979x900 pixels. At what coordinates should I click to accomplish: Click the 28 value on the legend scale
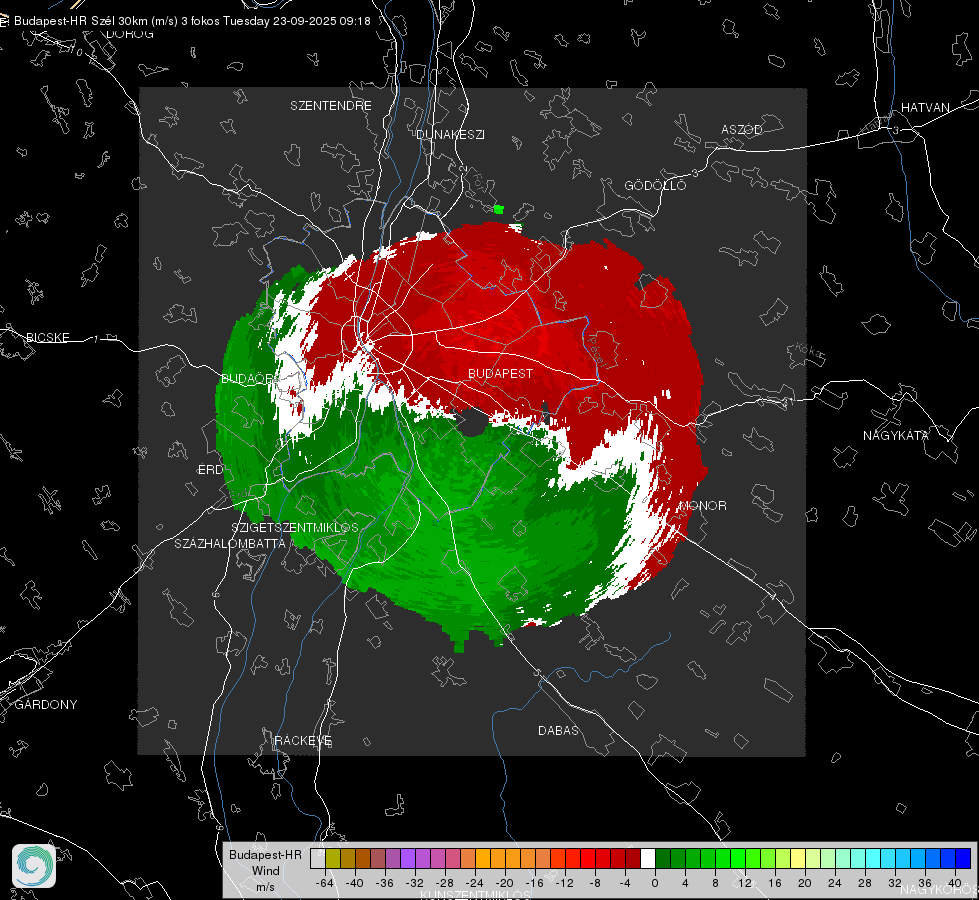click(x=865, y=883)
